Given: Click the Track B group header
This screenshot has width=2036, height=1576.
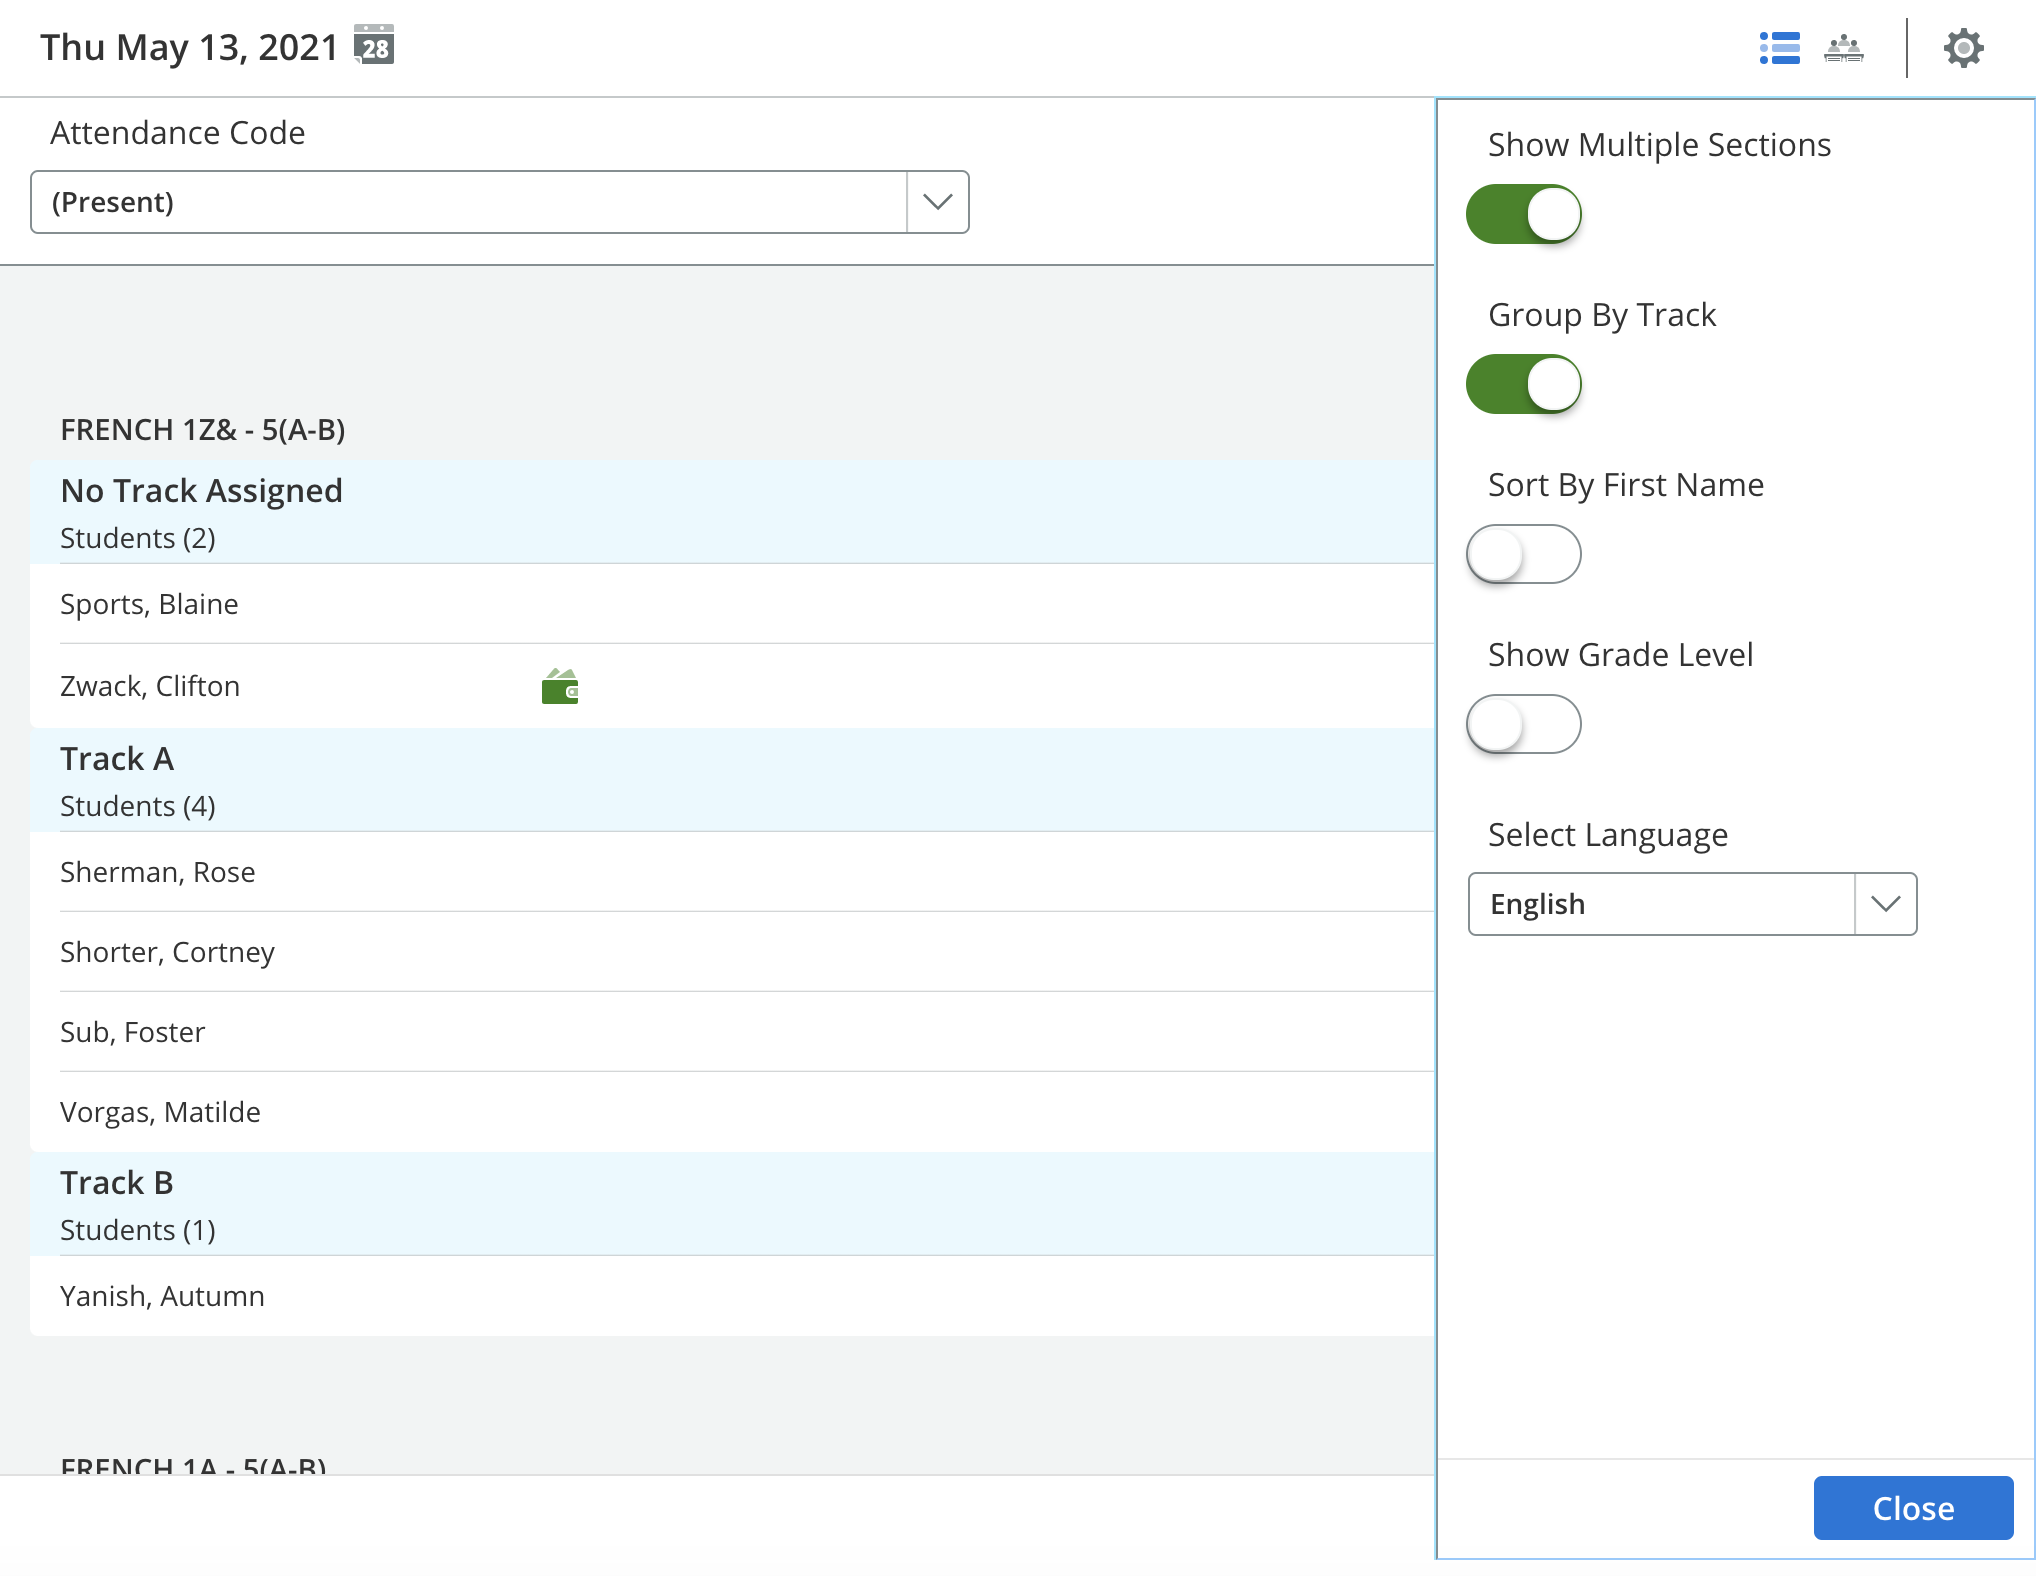Looking at the screenshot, I should tap(117, 1184).
